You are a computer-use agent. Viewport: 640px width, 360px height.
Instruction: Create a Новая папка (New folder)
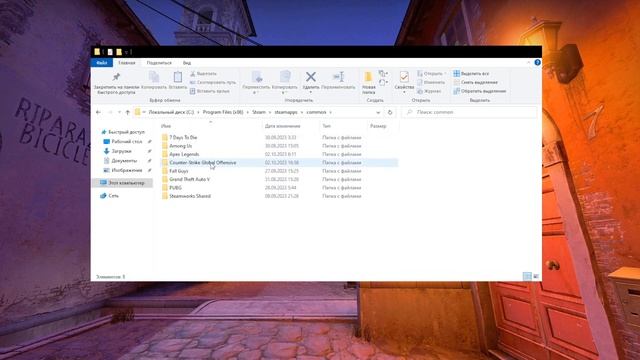(369, 82)
